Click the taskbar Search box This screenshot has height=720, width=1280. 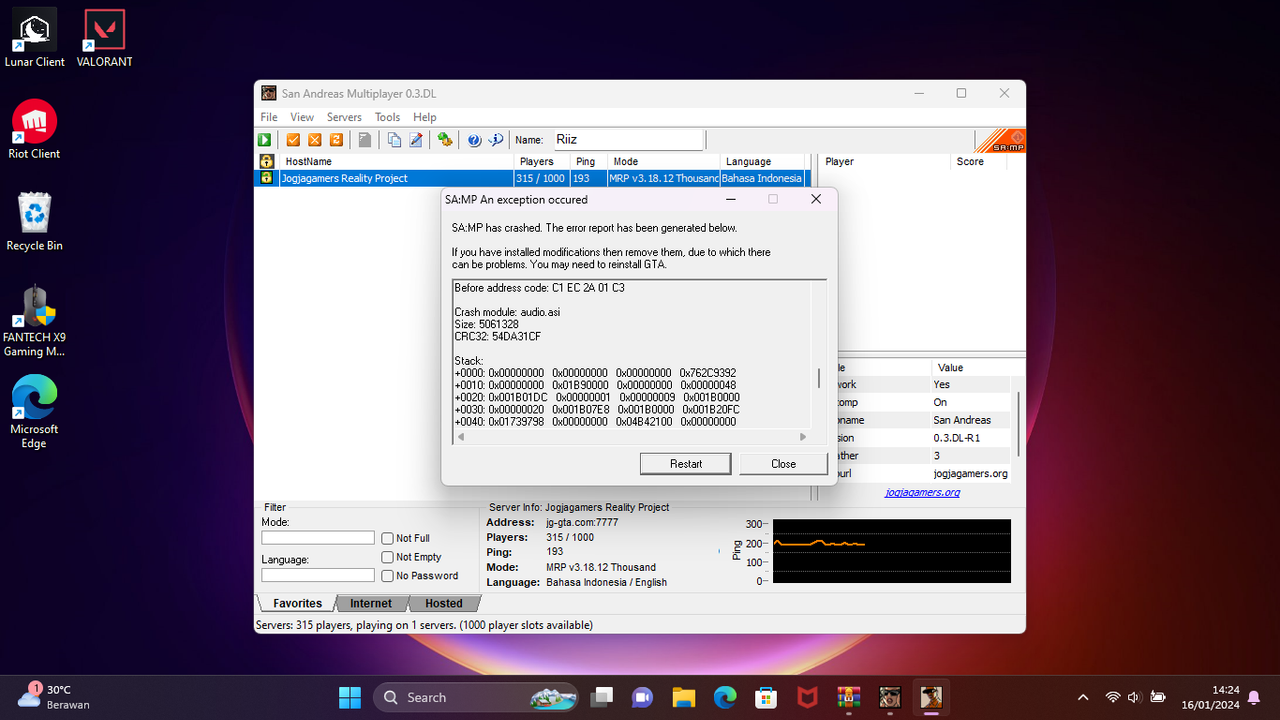[477, 697]
